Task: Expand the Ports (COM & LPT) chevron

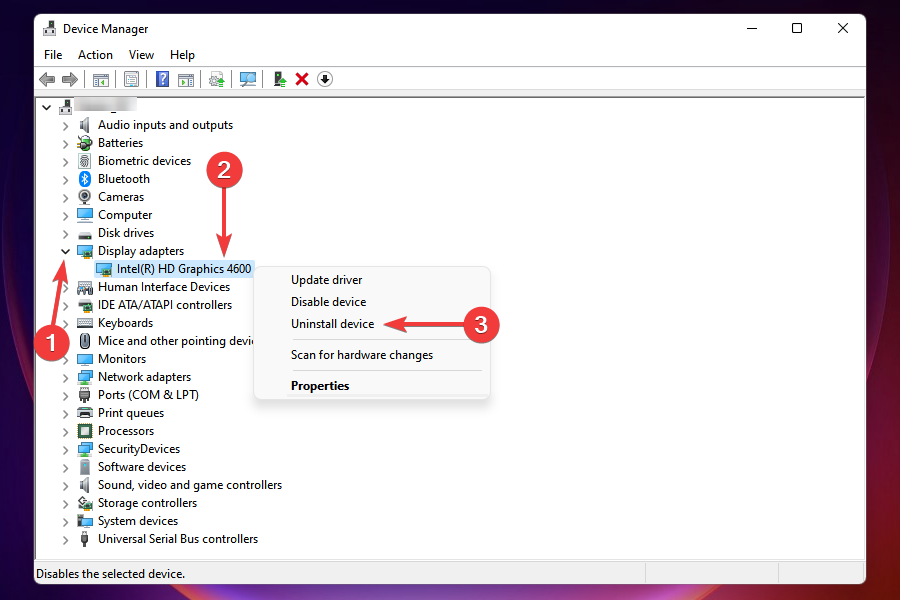Action: tap(65, 396)
